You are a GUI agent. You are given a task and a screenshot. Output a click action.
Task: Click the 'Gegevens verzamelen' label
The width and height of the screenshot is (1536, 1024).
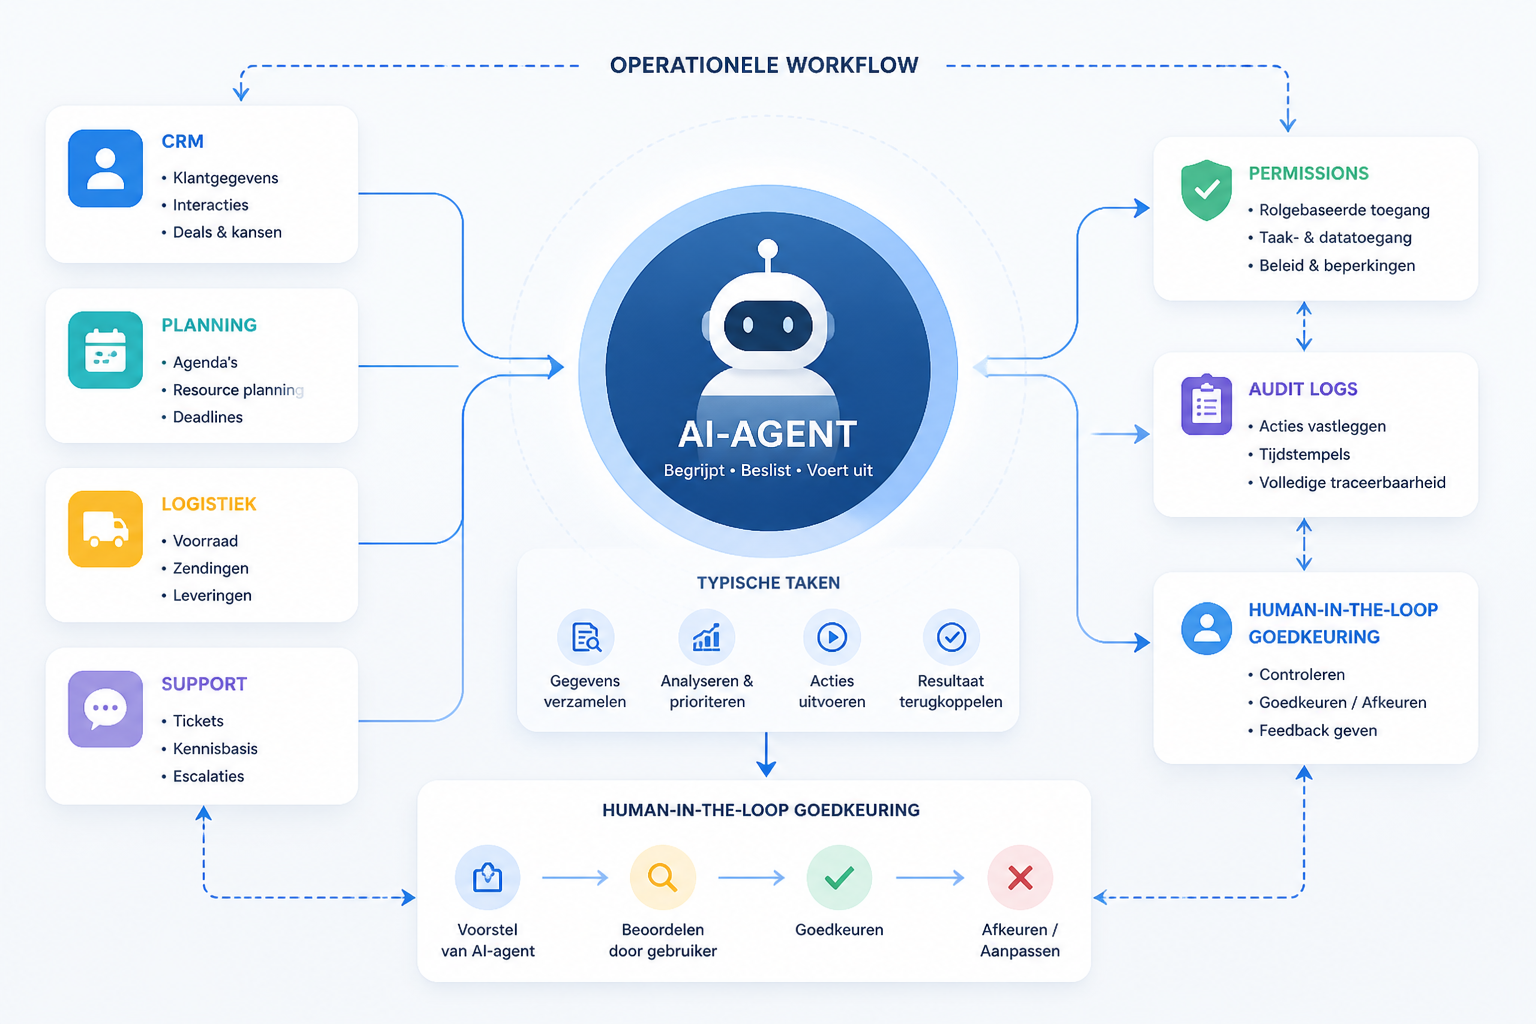(x=585, y=691)
